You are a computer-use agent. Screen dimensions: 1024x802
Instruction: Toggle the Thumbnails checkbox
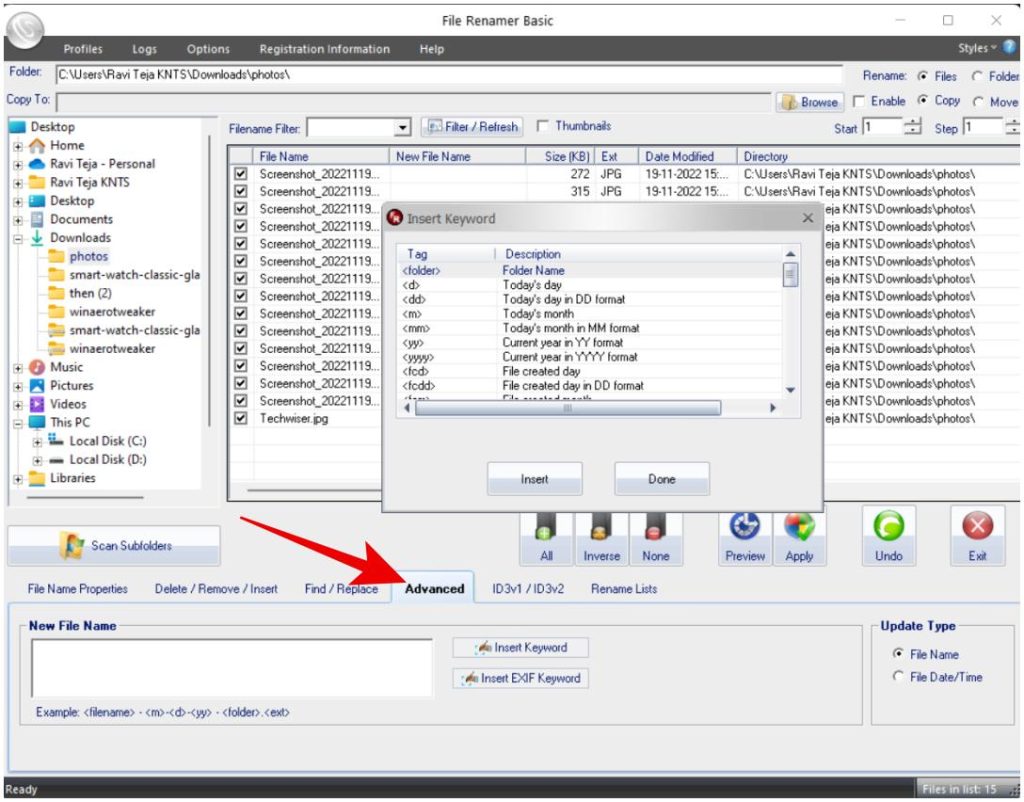click(x=542, y=126)
